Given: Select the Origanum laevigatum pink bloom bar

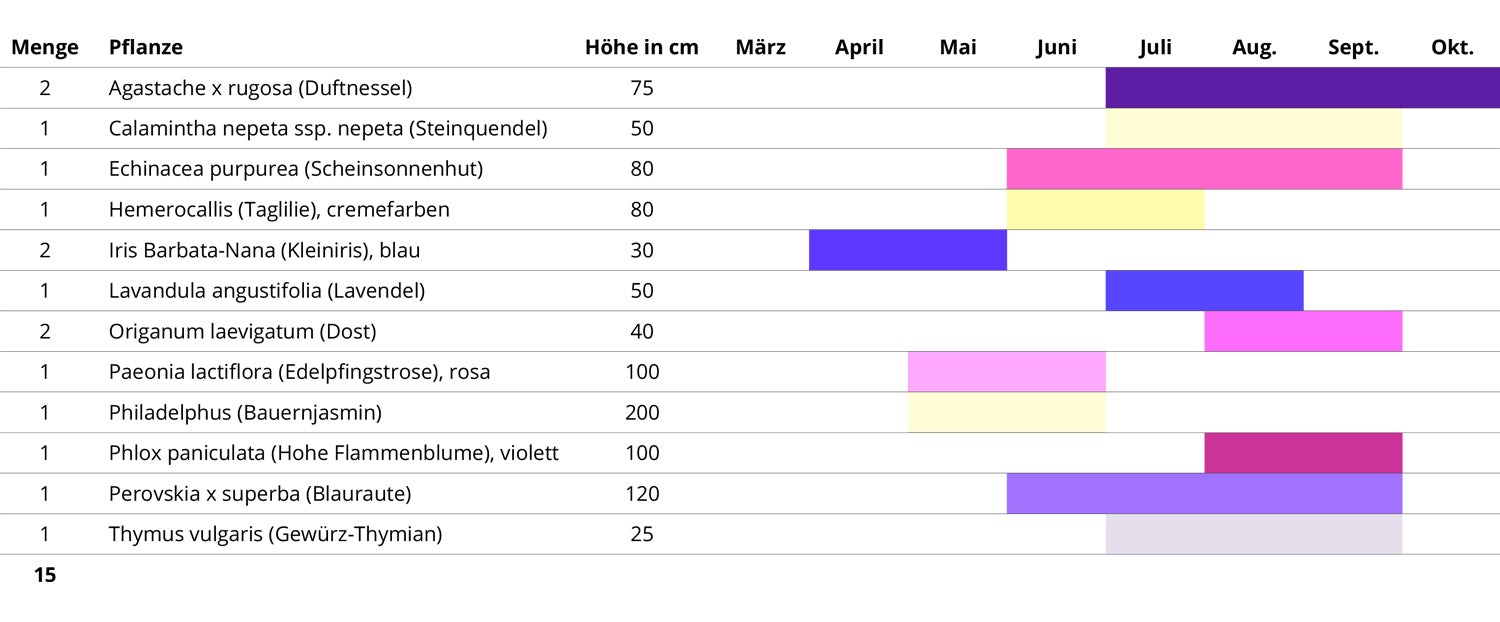Looking at the screenshot, I should 1303,331.
